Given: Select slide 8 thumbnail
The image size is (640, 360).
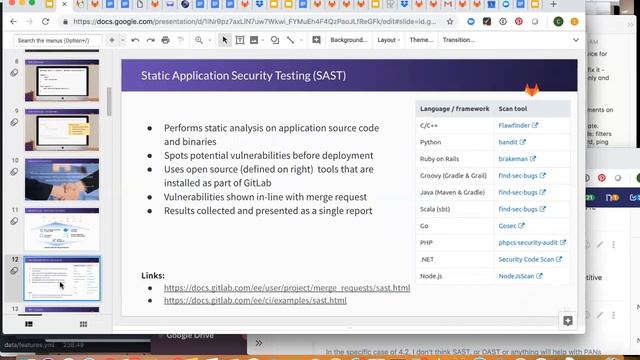Looking at the screenshot, I should coord(62,80).
